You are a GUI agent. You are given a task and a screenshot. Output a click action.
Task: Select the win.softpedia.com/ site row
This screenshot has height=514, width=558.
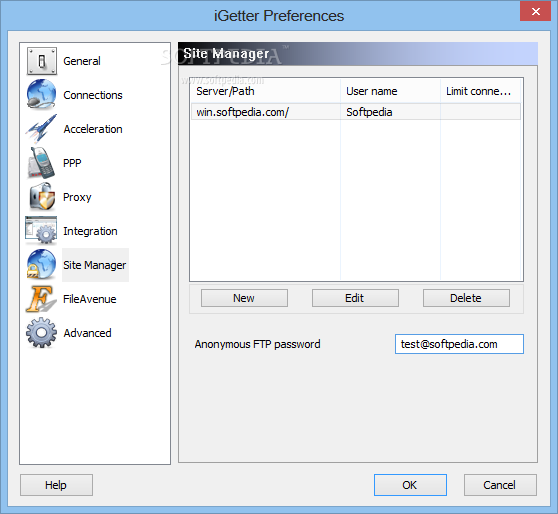tap(356, 112)
